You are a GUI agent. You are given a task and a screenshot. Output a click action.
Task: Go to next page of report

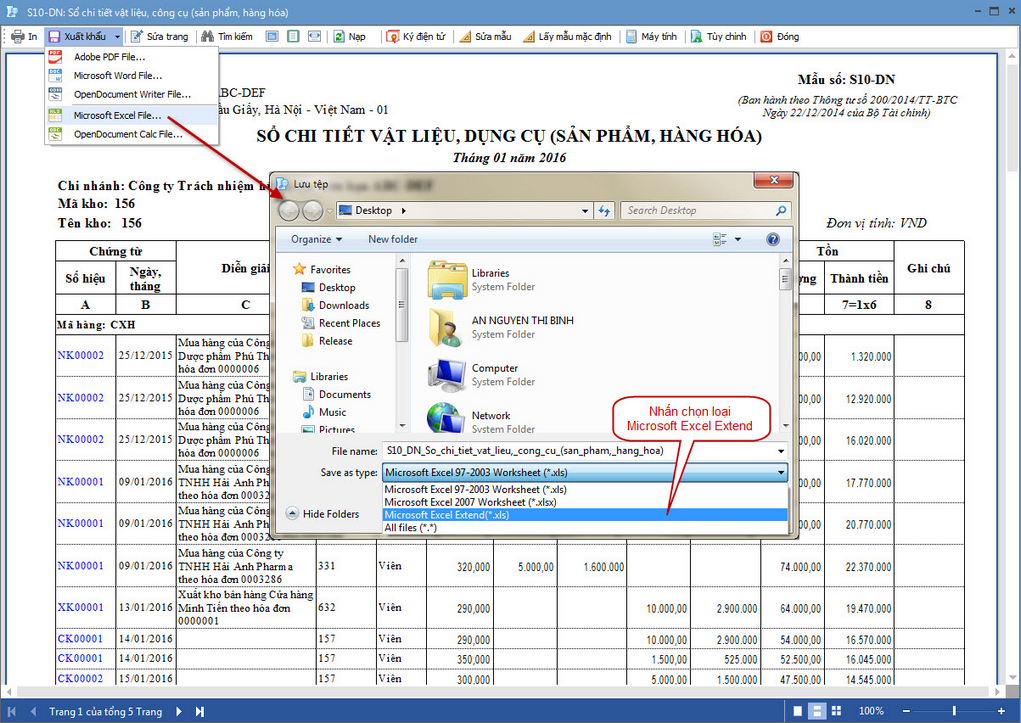point(178,711)
